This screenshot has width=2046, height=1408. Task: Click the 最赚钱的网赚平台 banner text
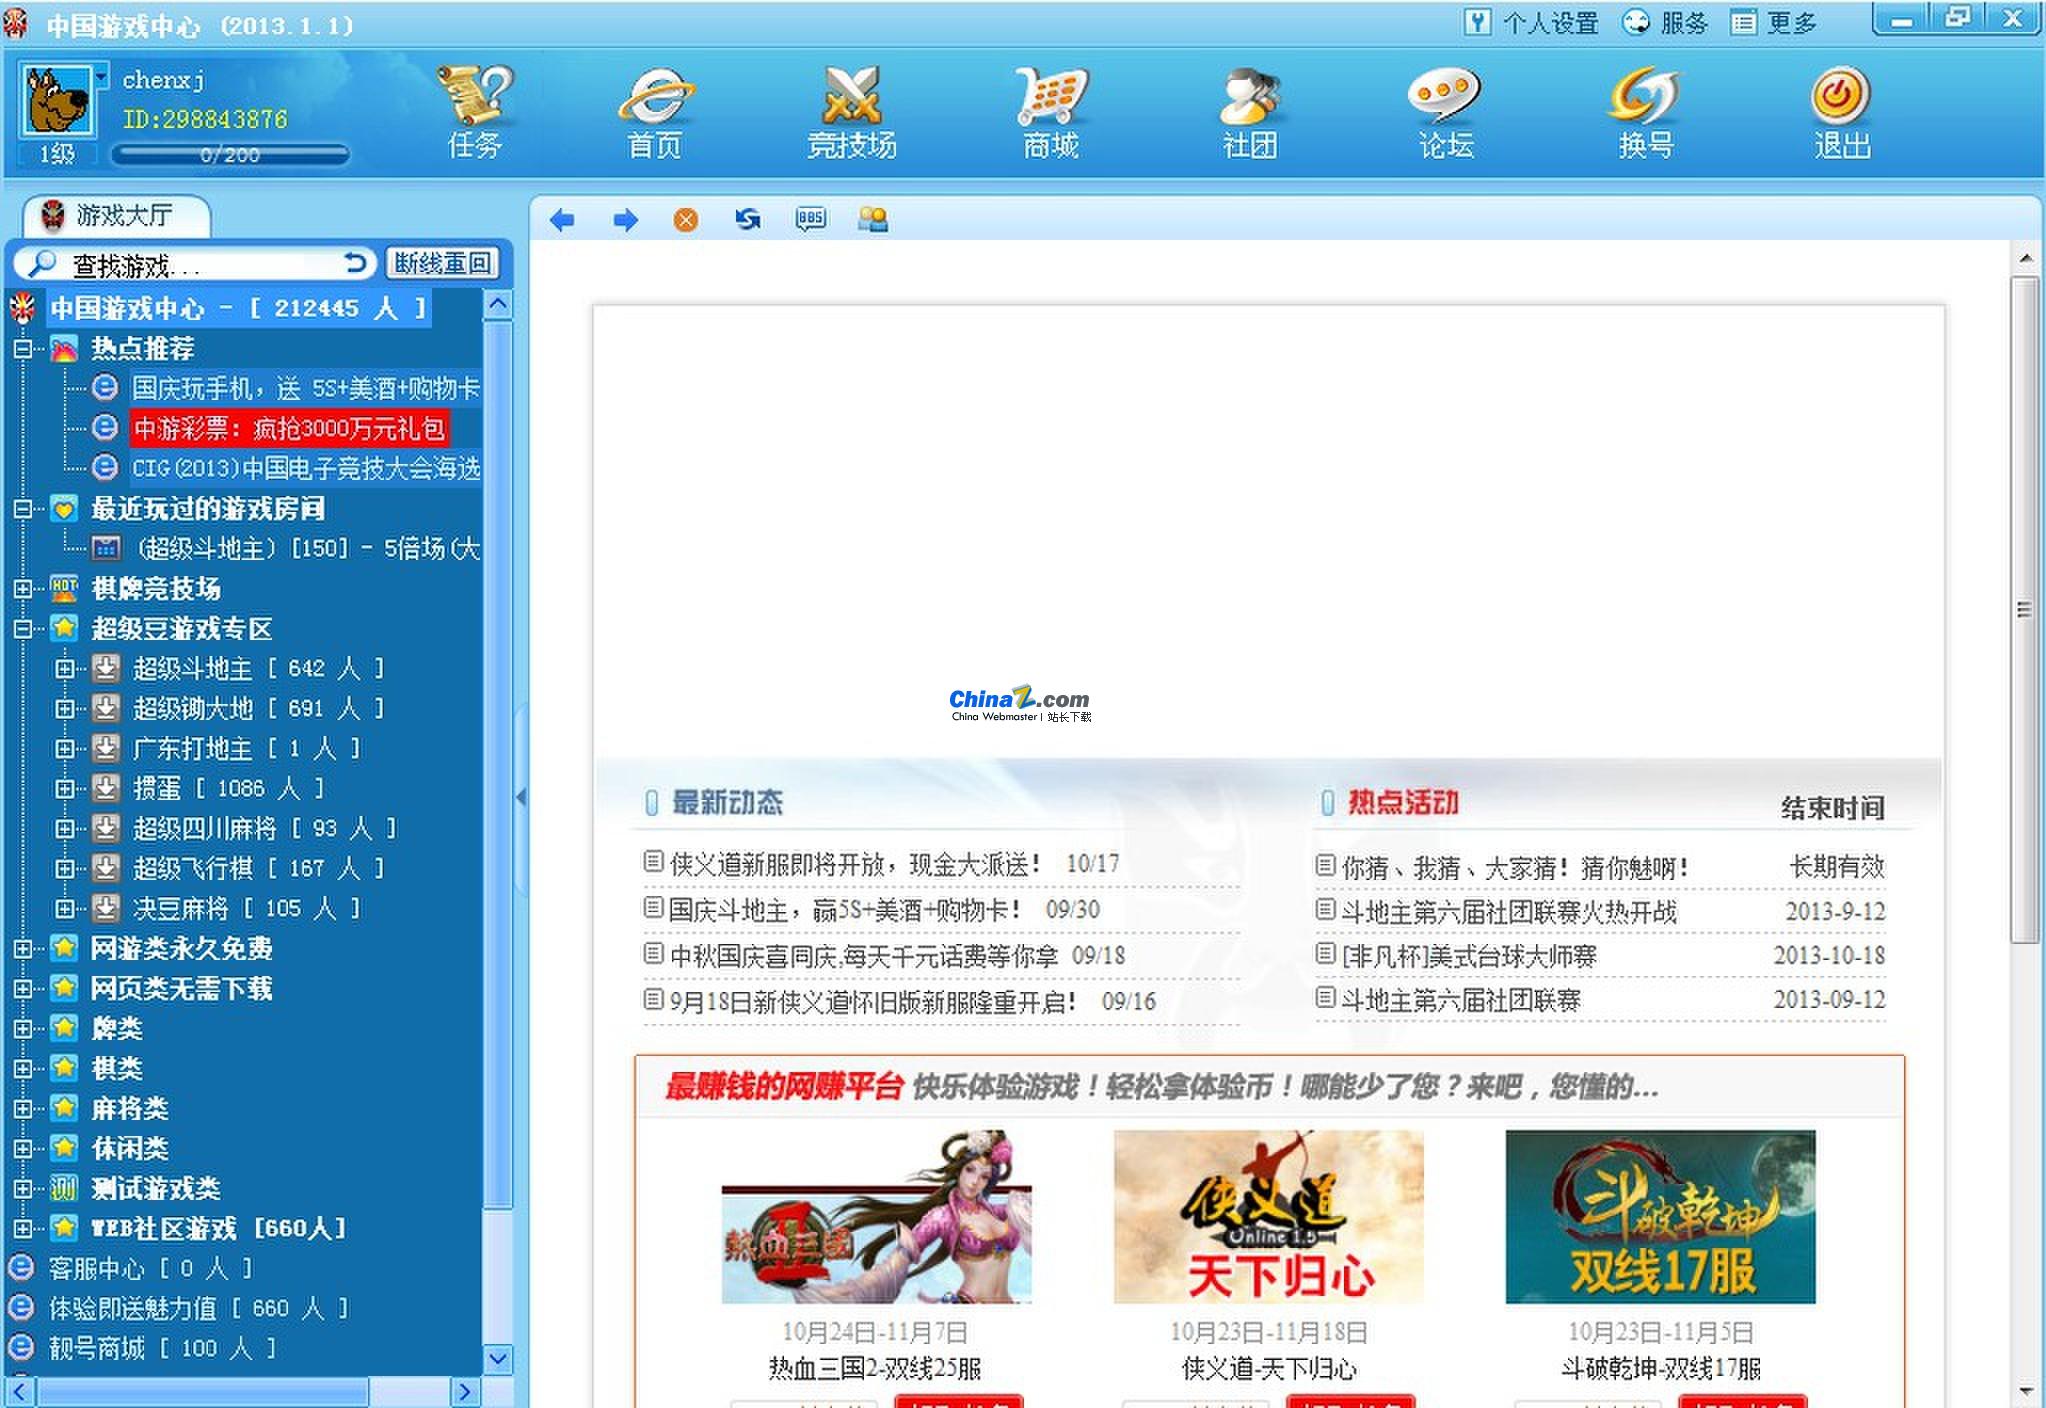(784, 1086)
